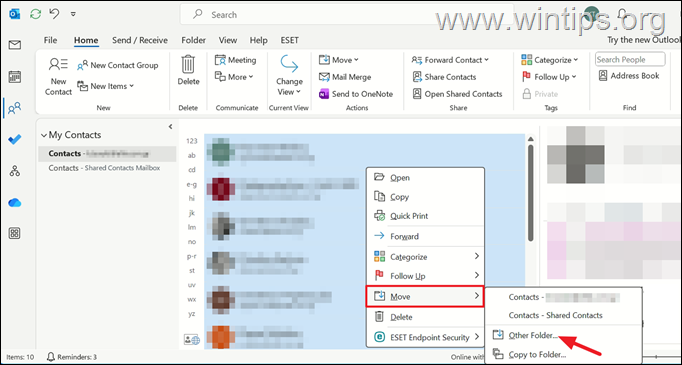Expand the ribbon Move dropdown
The height and width of the screenshot is (365, 682).
click(x=339, y=60)
